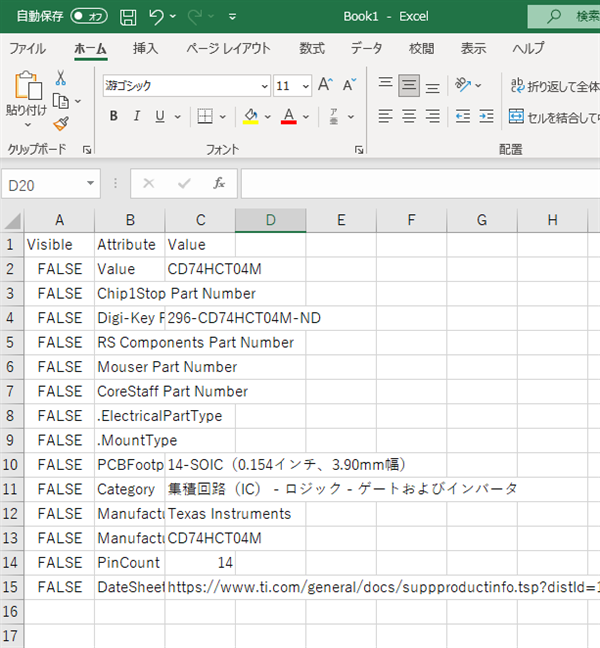Click the Paste clipboard icon
Viewport: 600px width, 648px height.
pyautogui.click(x=28, y=85)
